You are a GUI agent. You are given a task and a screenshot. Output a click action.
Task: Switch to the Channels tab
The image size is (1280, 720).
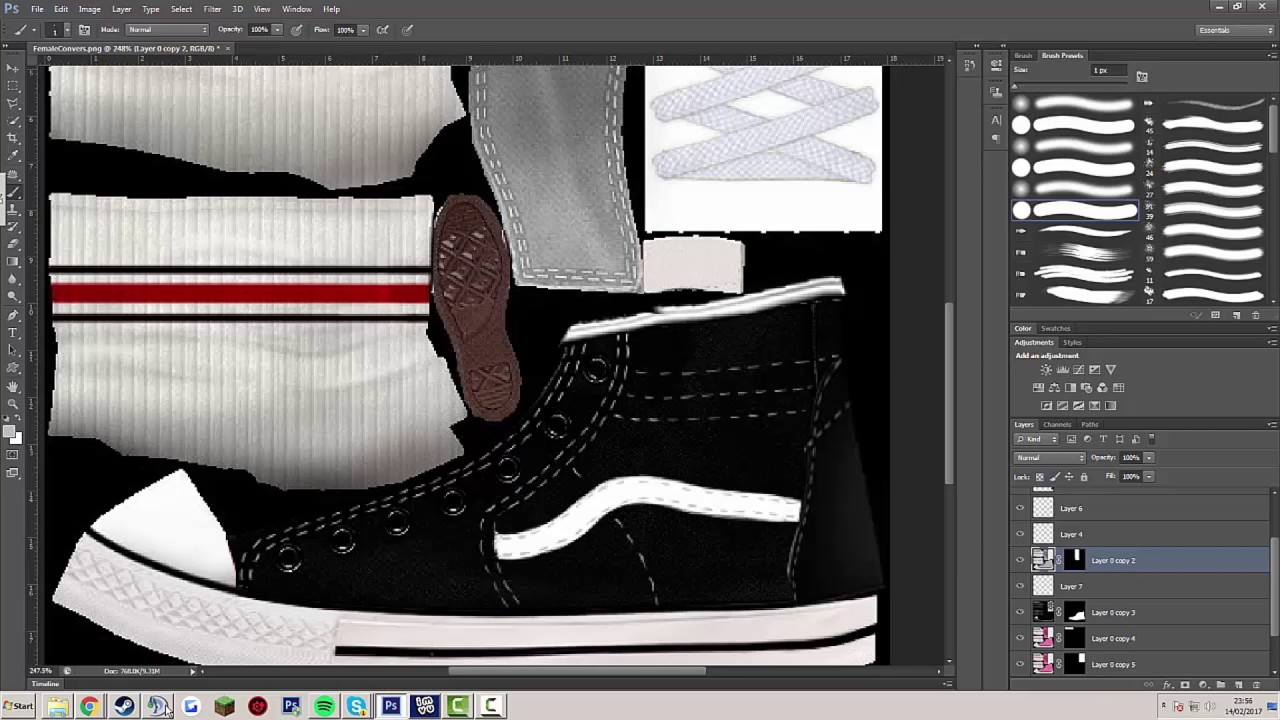click(1057, 425)
